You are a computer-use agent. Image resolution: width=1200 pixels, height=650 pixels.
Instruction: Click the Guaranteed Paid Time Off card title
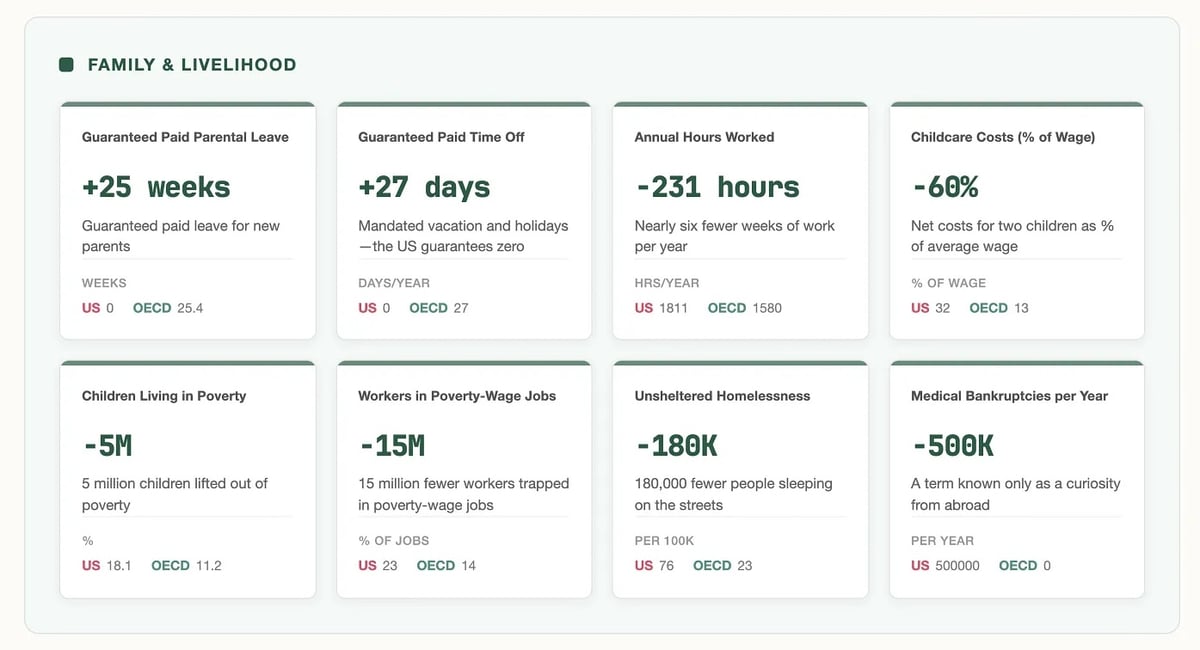pyautogui.click(x=441, y=137)
